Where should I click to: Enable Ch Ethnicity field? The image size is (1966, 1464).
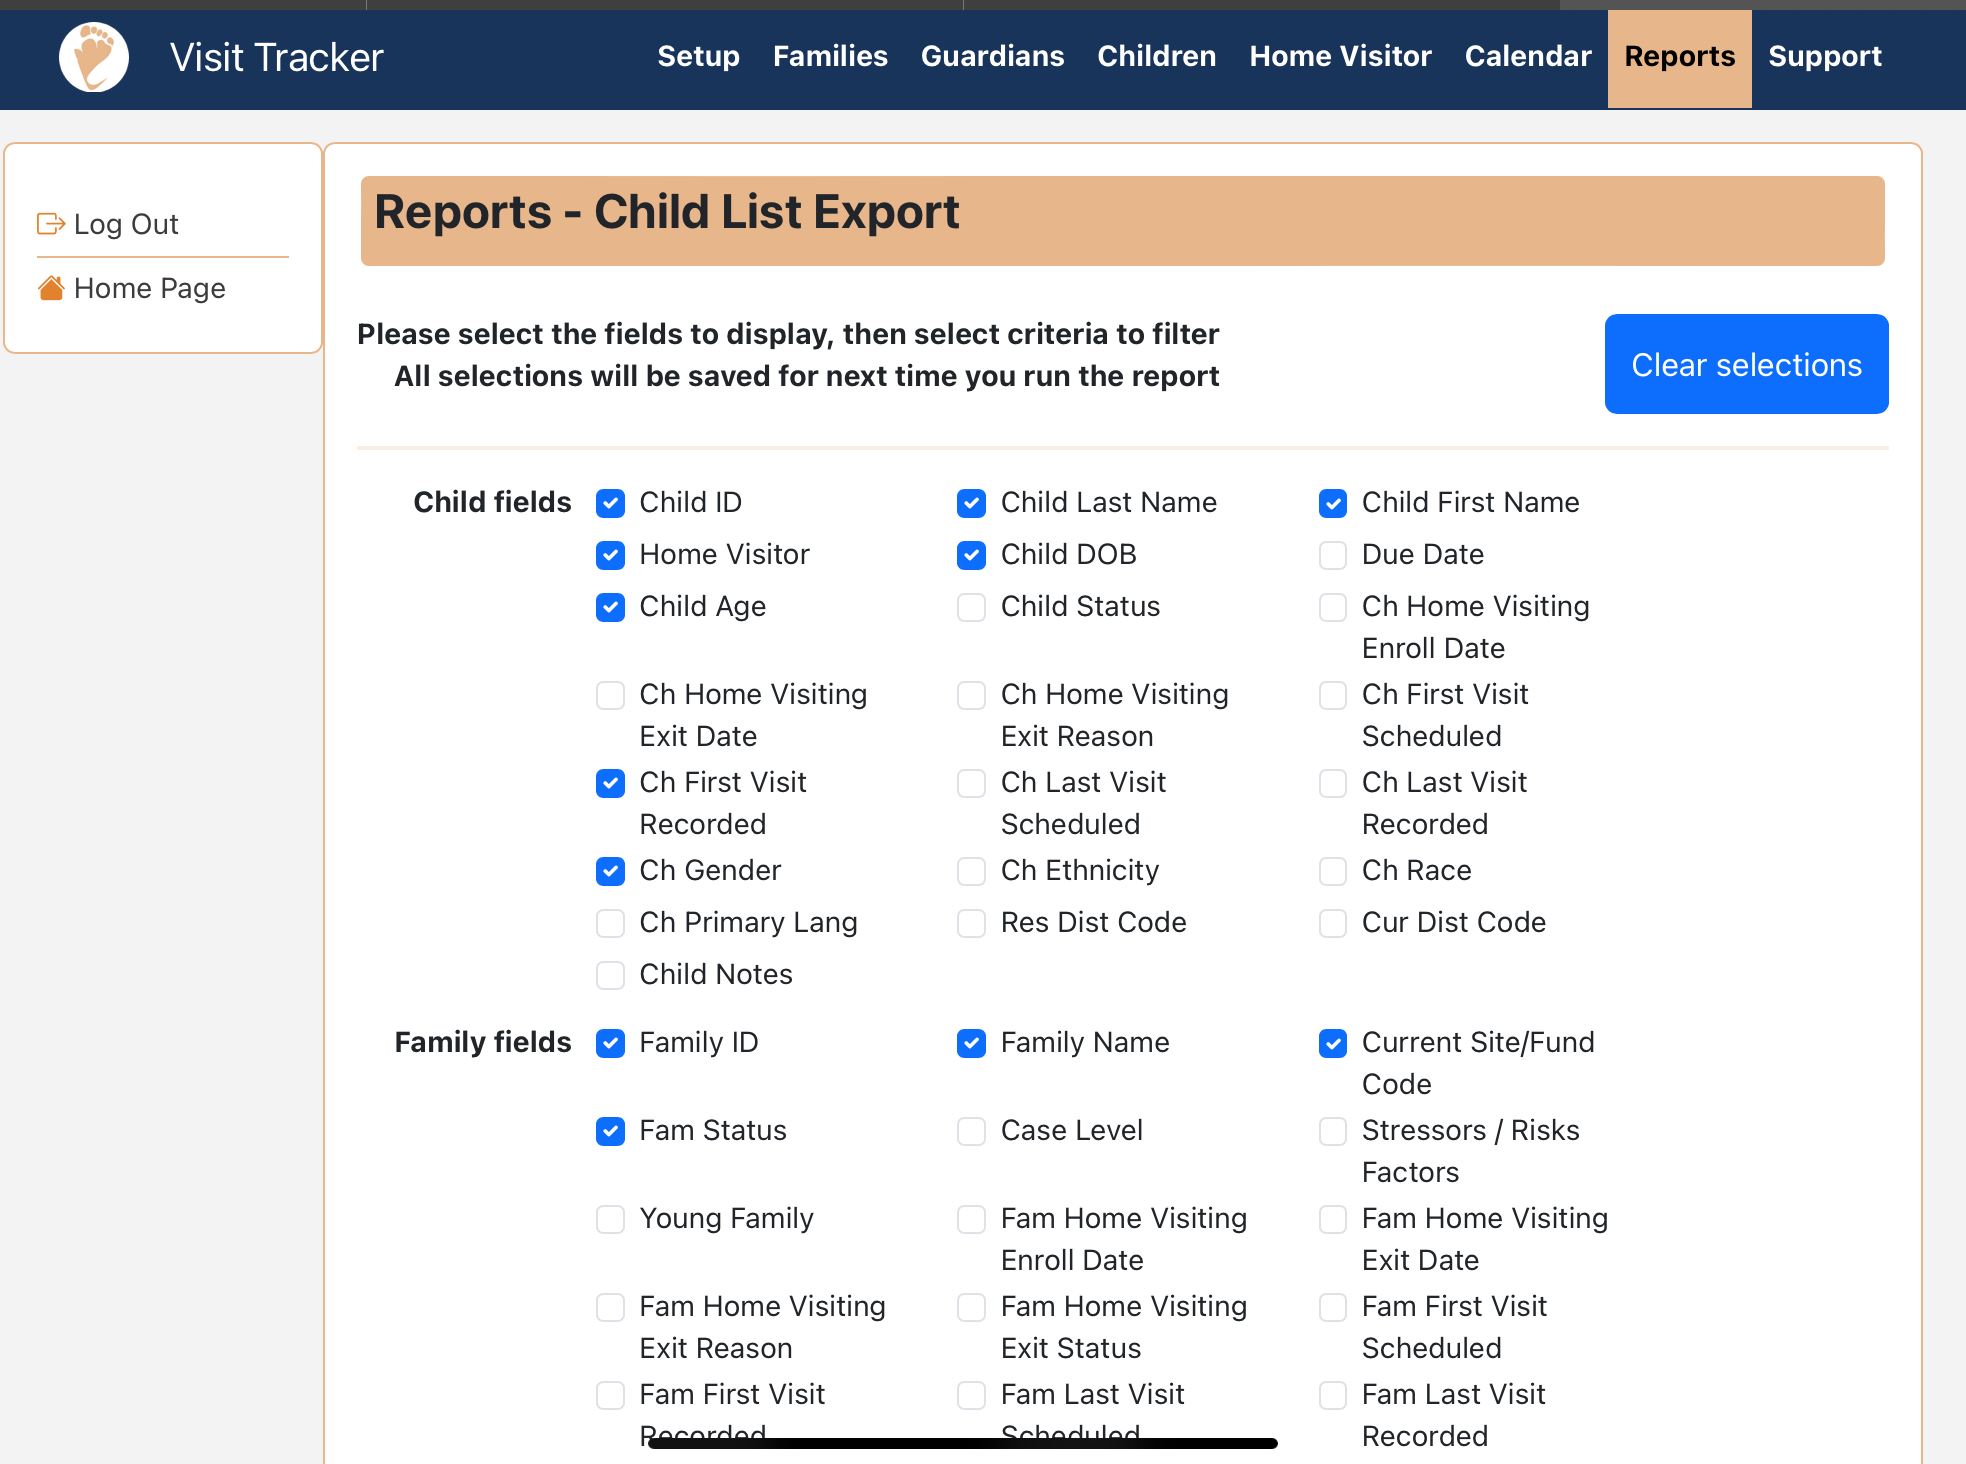[x=971, y=871]
